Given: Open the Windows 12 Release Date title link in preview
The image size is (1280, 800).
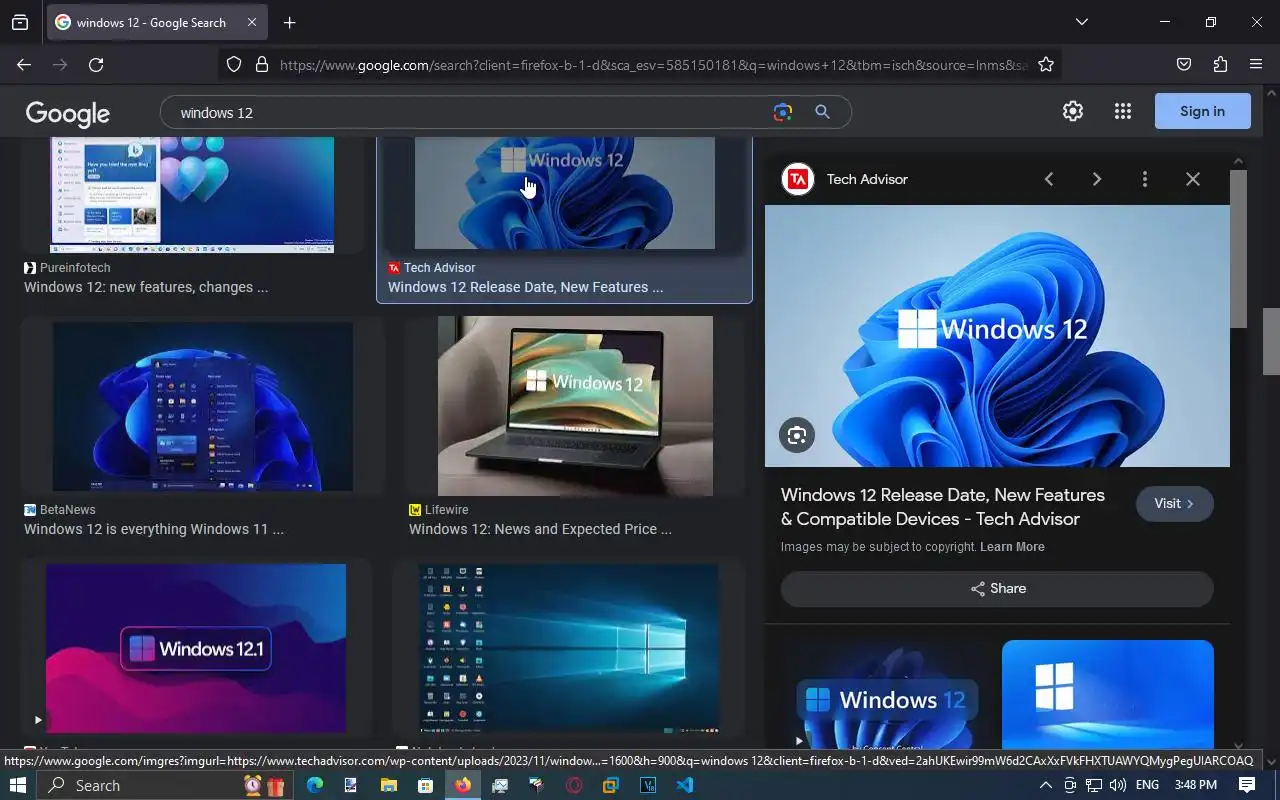Looking at the screenshot, I should 943,507.
